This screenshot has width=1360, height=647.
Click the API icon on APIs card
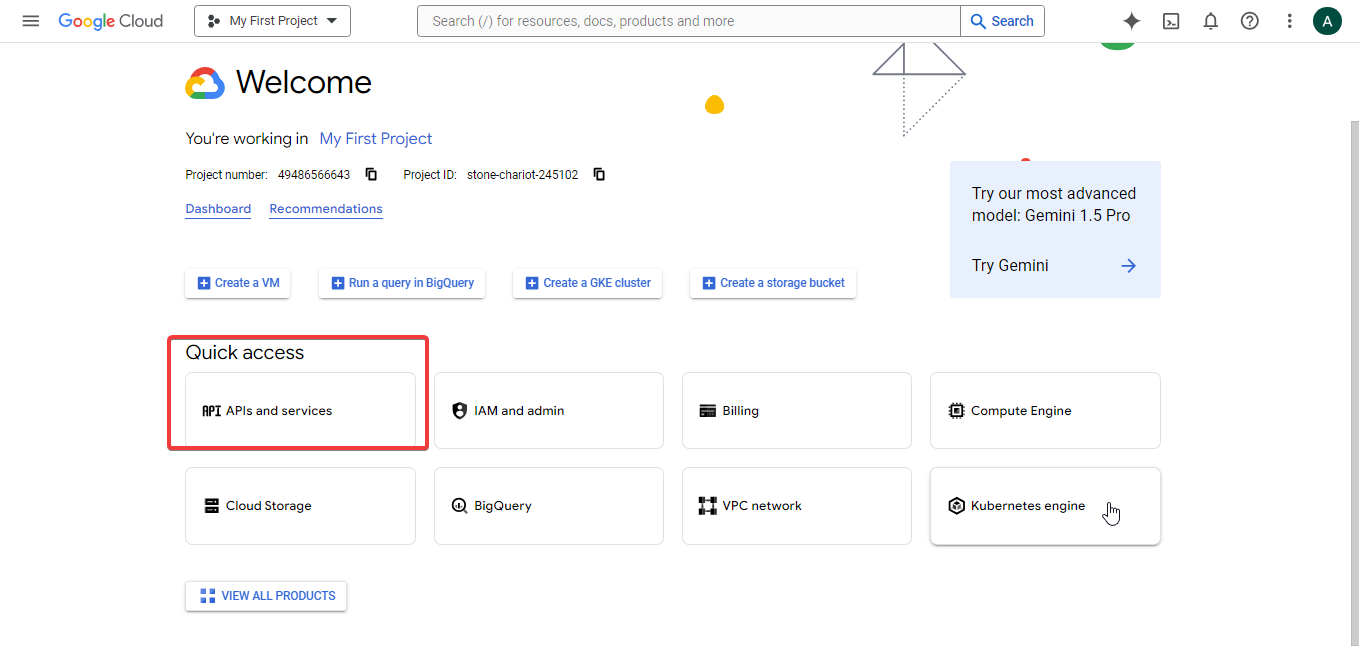(x=211, y=411)
